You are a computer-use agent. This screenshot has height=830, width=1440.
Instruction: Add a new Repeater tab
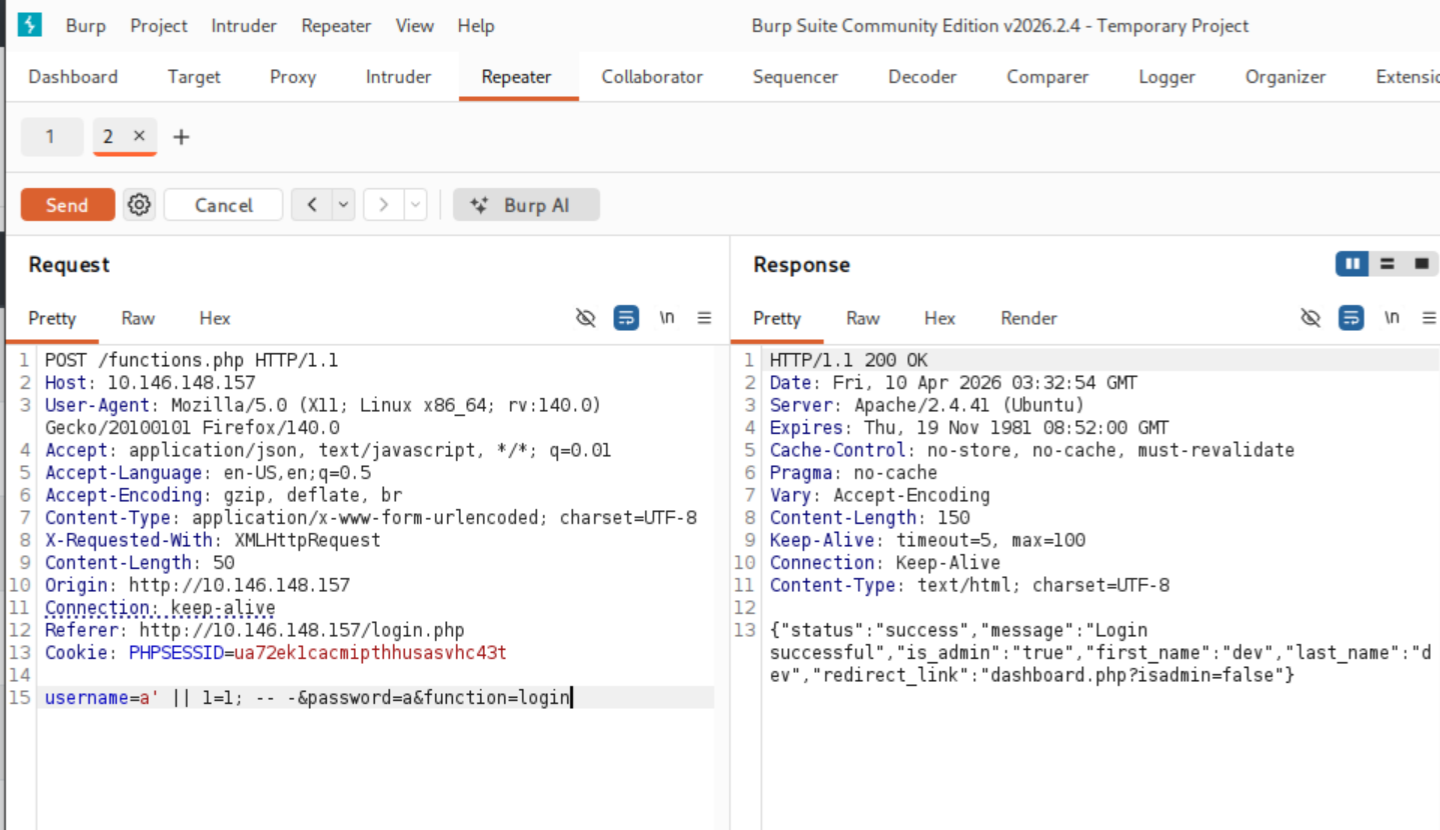click(181, 137)
